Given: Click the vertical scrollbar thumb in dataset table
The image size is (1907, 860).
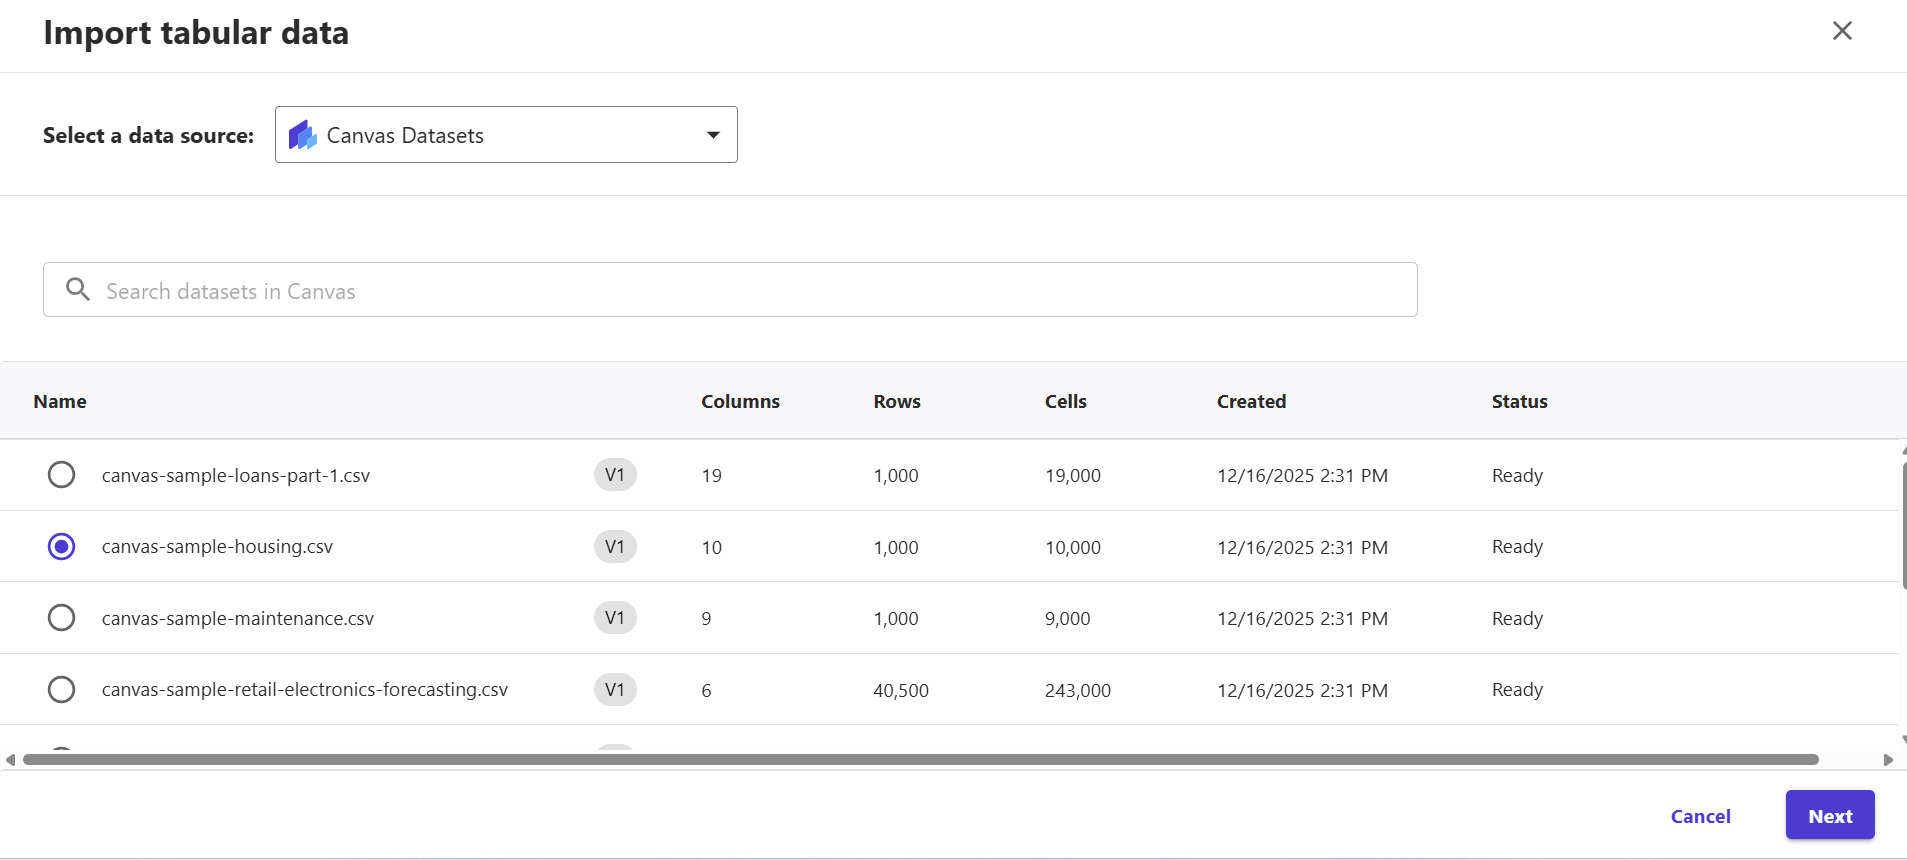Looking at the screenshot, I should tap(1904, 525).
